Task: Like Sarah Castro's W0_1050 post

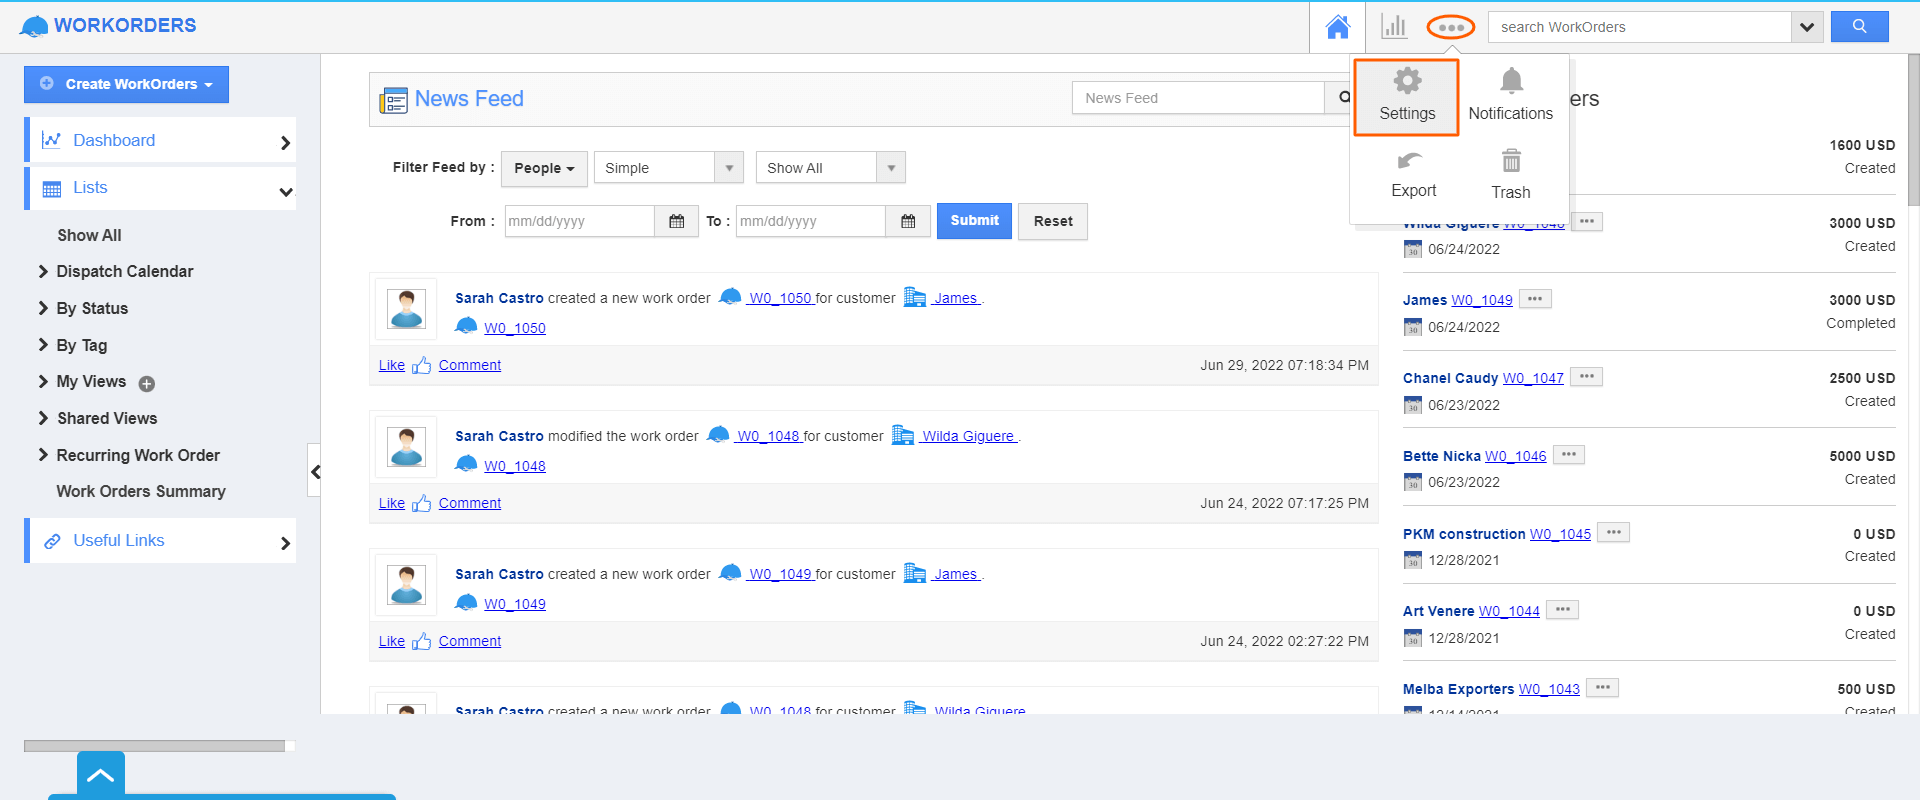Action: [392, 365]
